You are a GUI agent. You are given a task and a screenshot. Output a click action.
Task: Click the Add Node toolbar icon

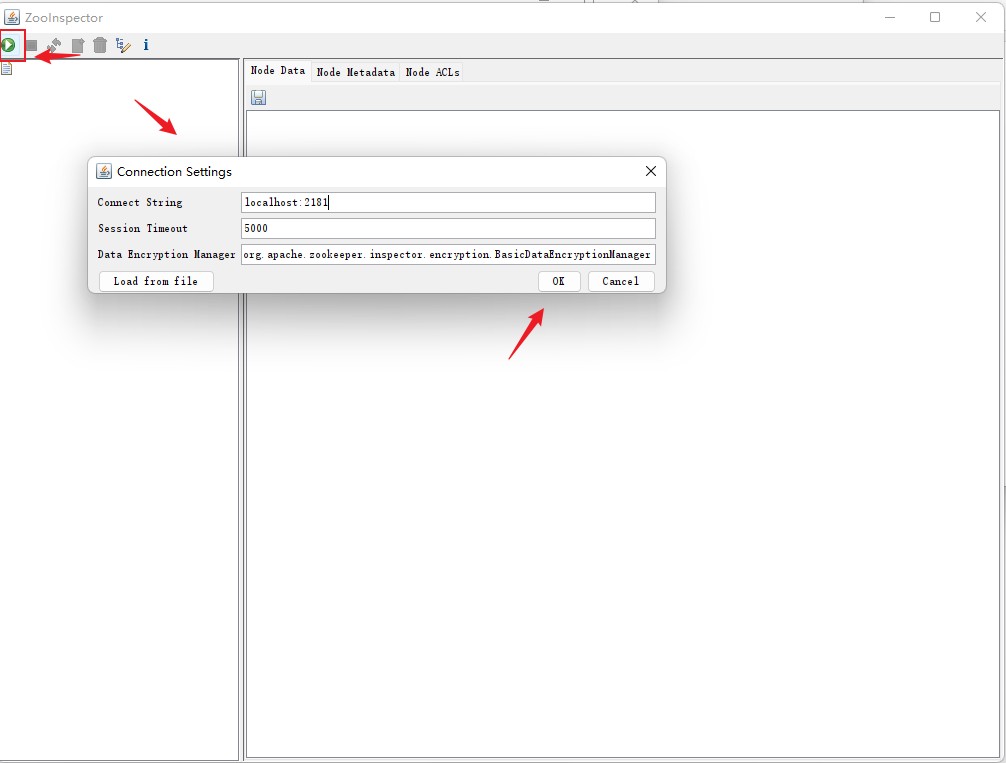pyautogui.click(x=77, y=45)
